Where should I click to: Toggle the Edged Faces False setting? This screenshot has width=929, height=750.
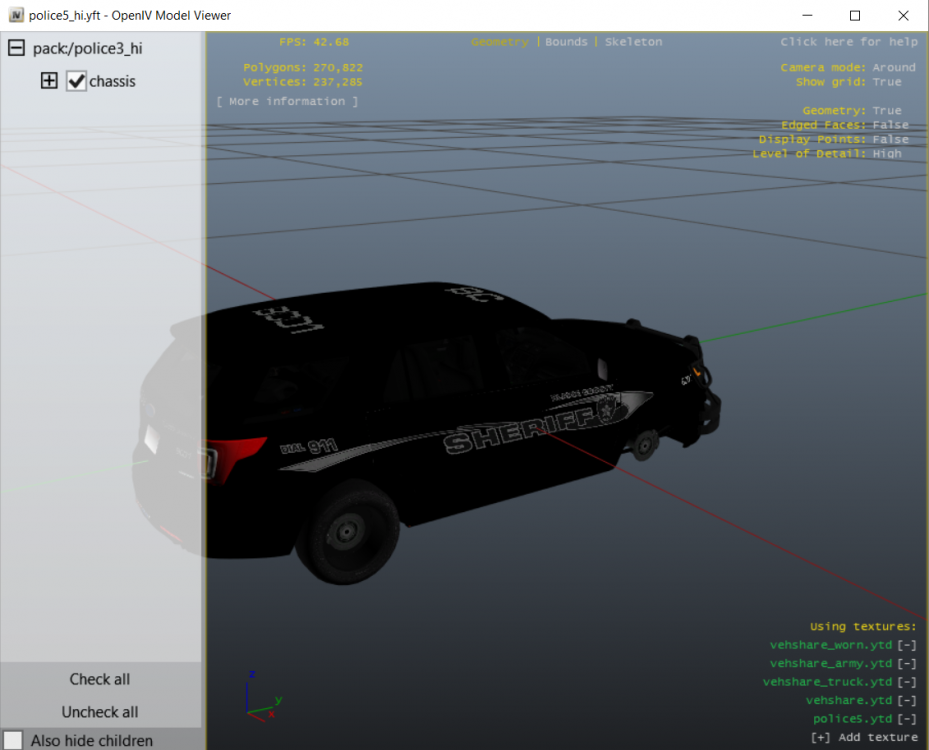890,125
